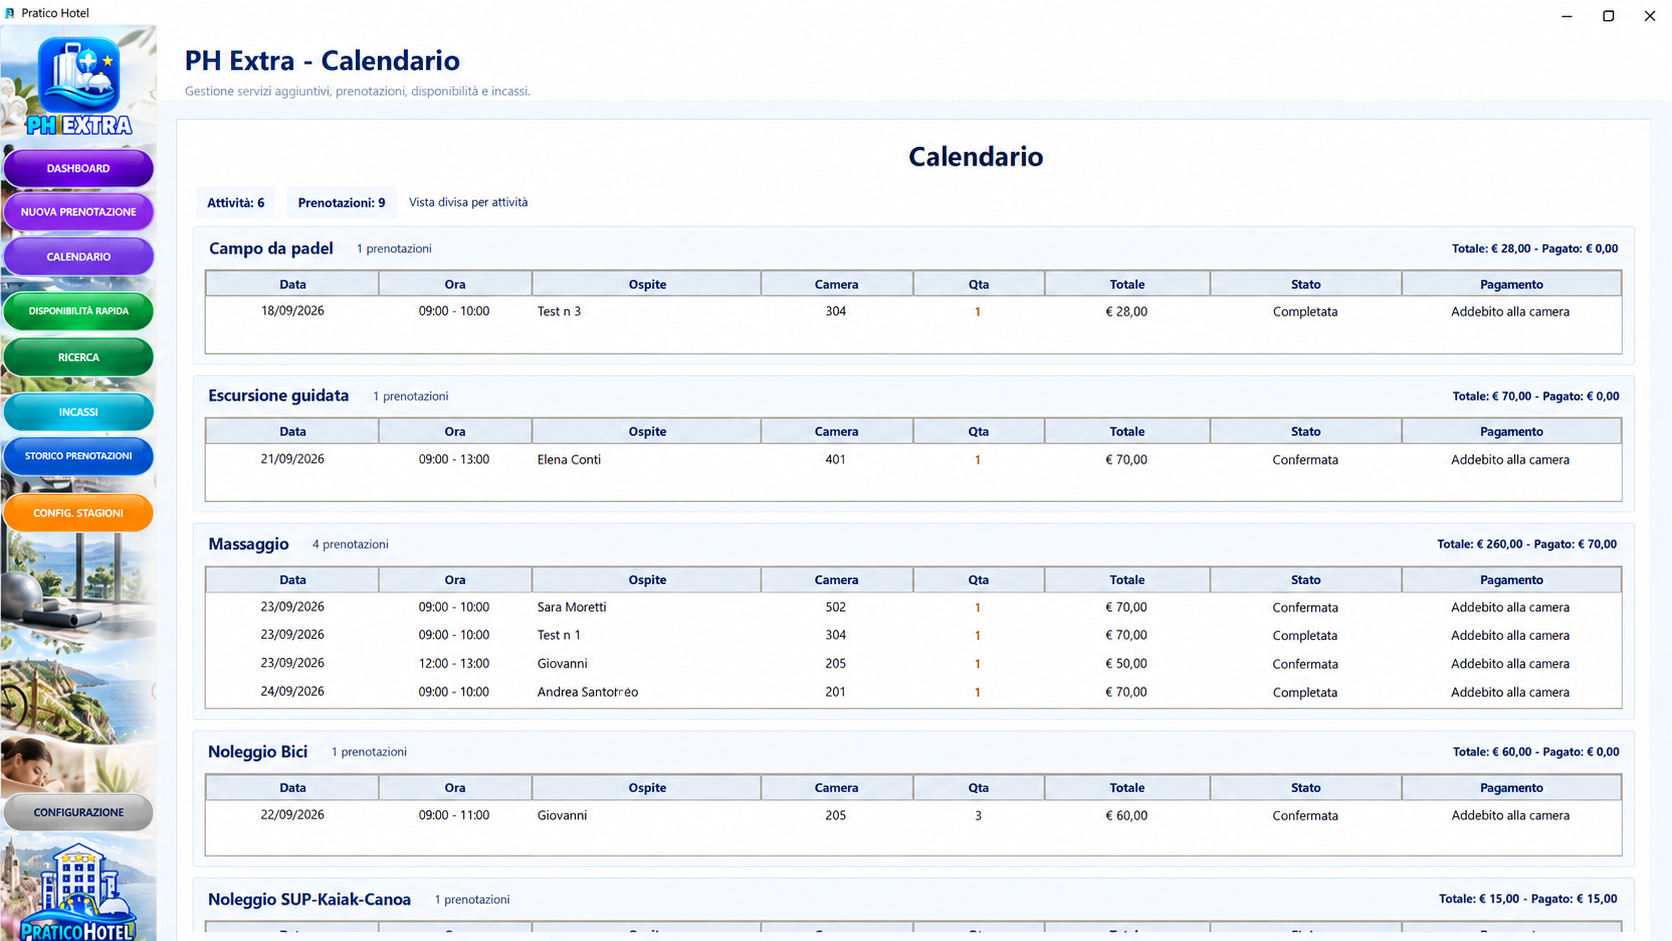
Task: Click Pagamento header in Massaggio table
Action: pos(1511,579)
